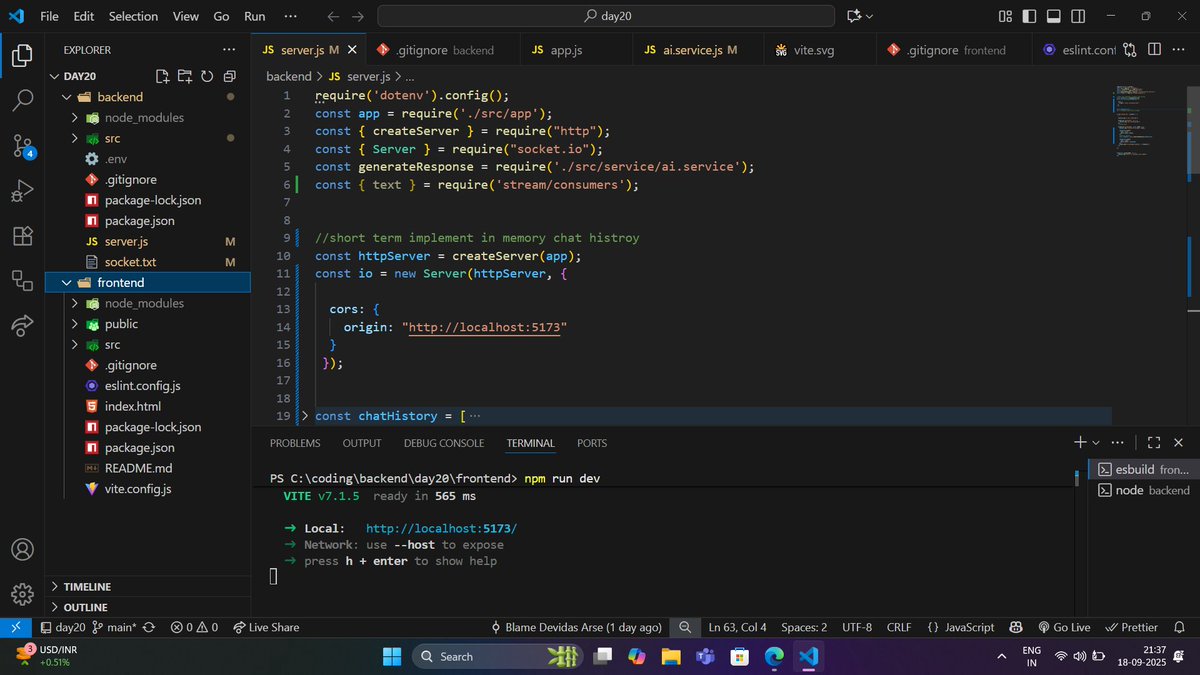Open Microsoft Edge from taskbar

(774, 656)
